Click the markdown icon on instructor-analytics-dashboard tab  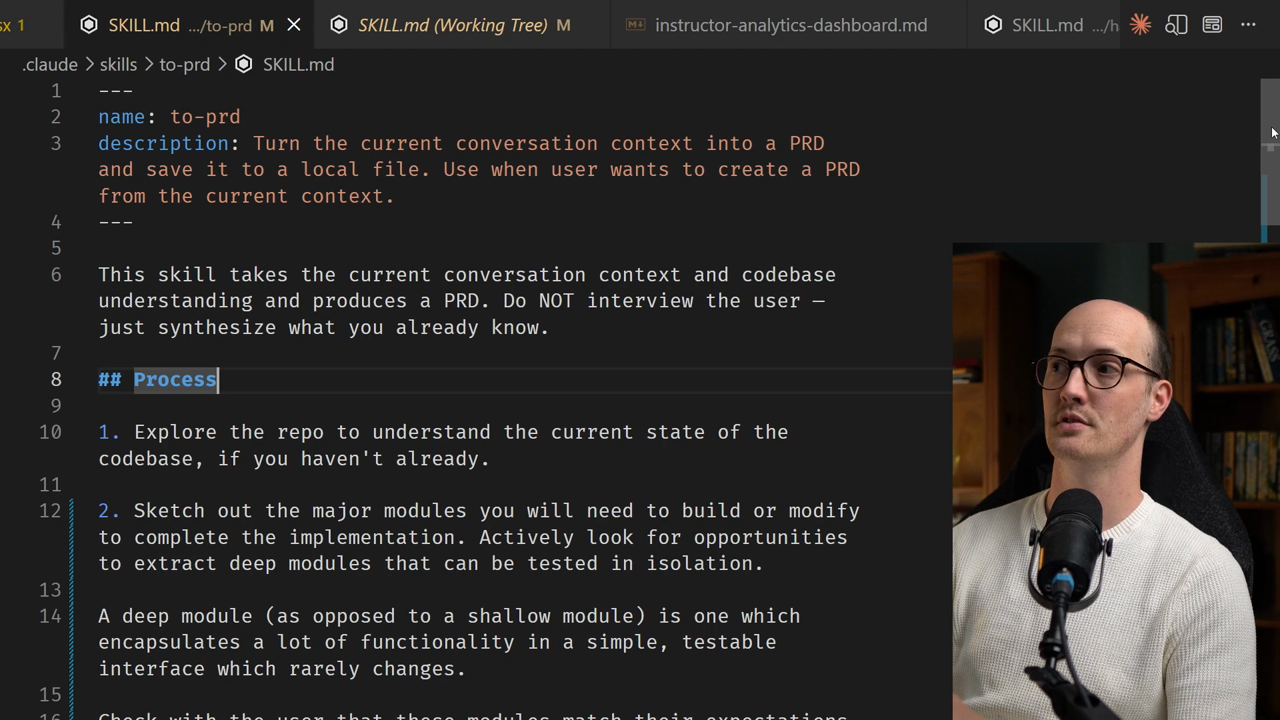pos(635,25)
